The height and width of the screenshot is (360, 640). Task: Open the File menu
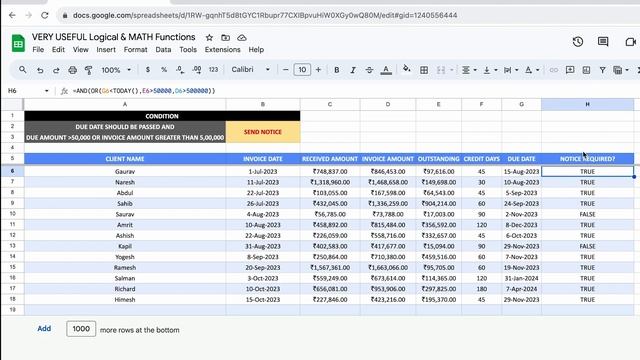pyautogui.click(x=38, y=50)
